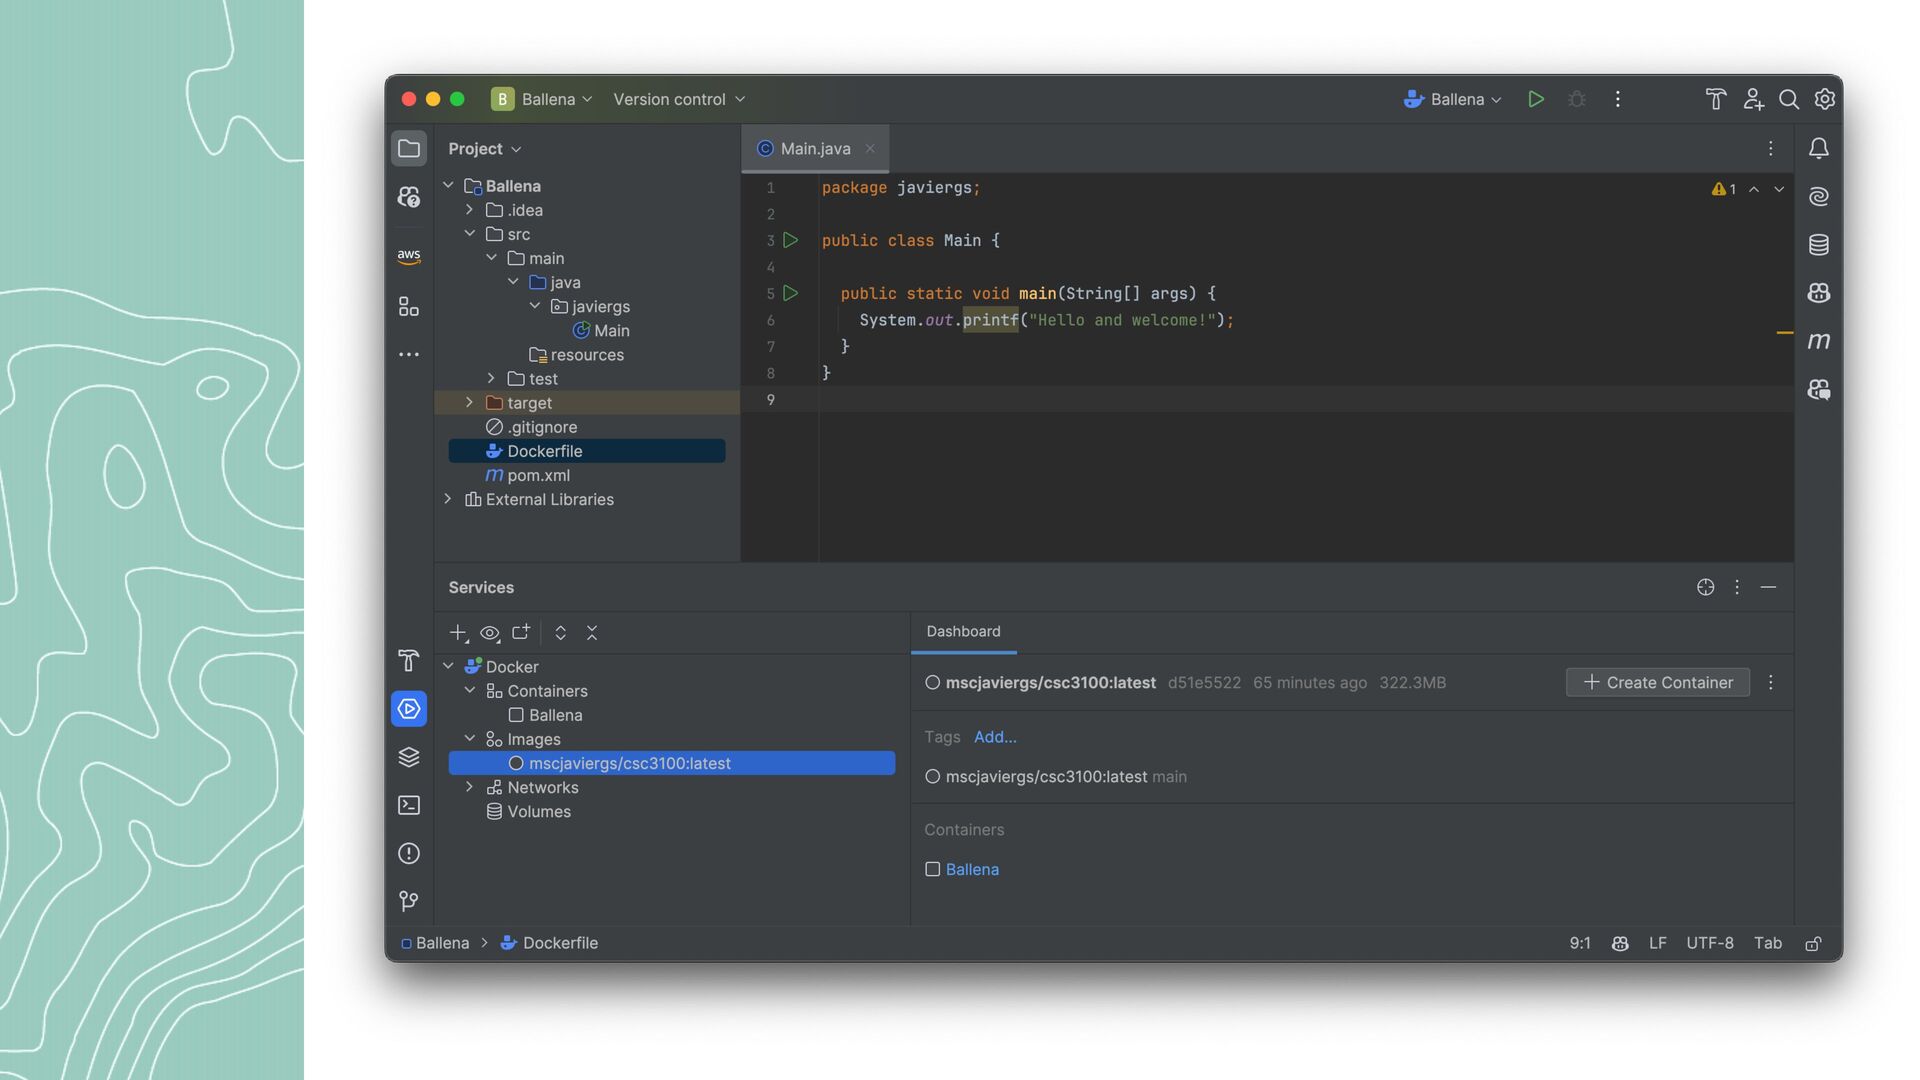Click the Create Container button

pos(1657,682)
